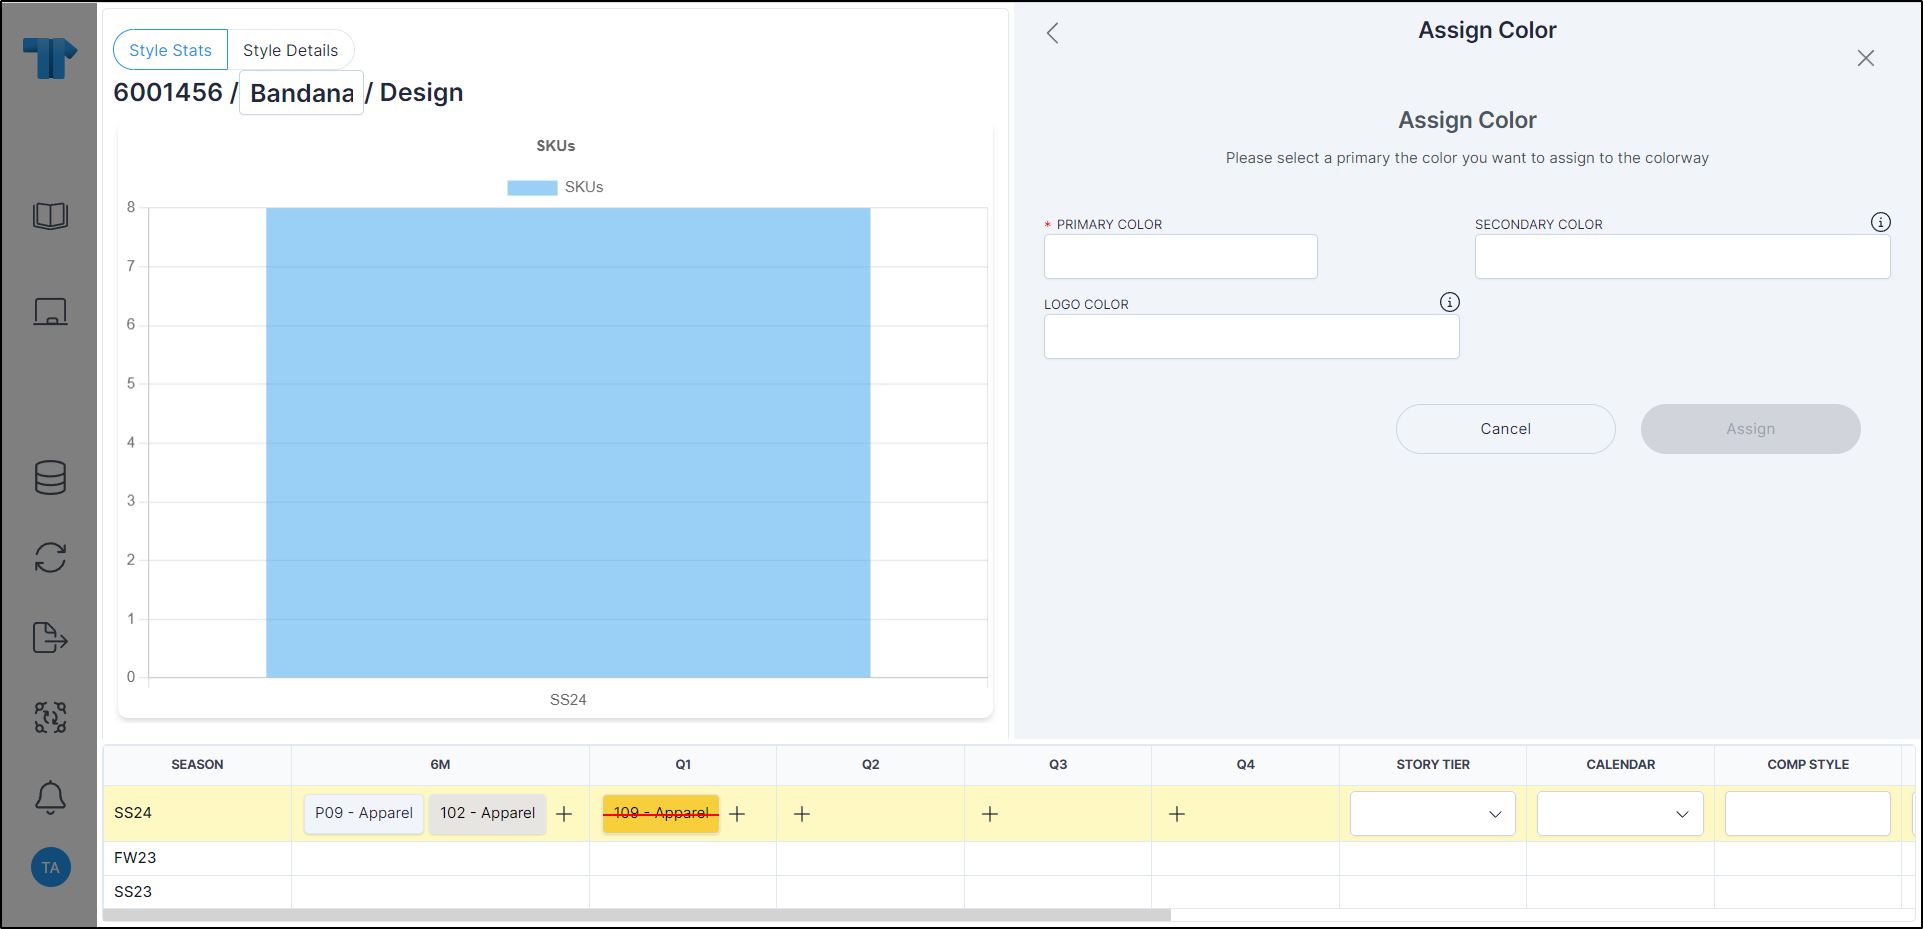Viewport: 1923px width, 929px height.
Task: Add an item in the Q2 cell for SS24
Action: click(801, 814)
